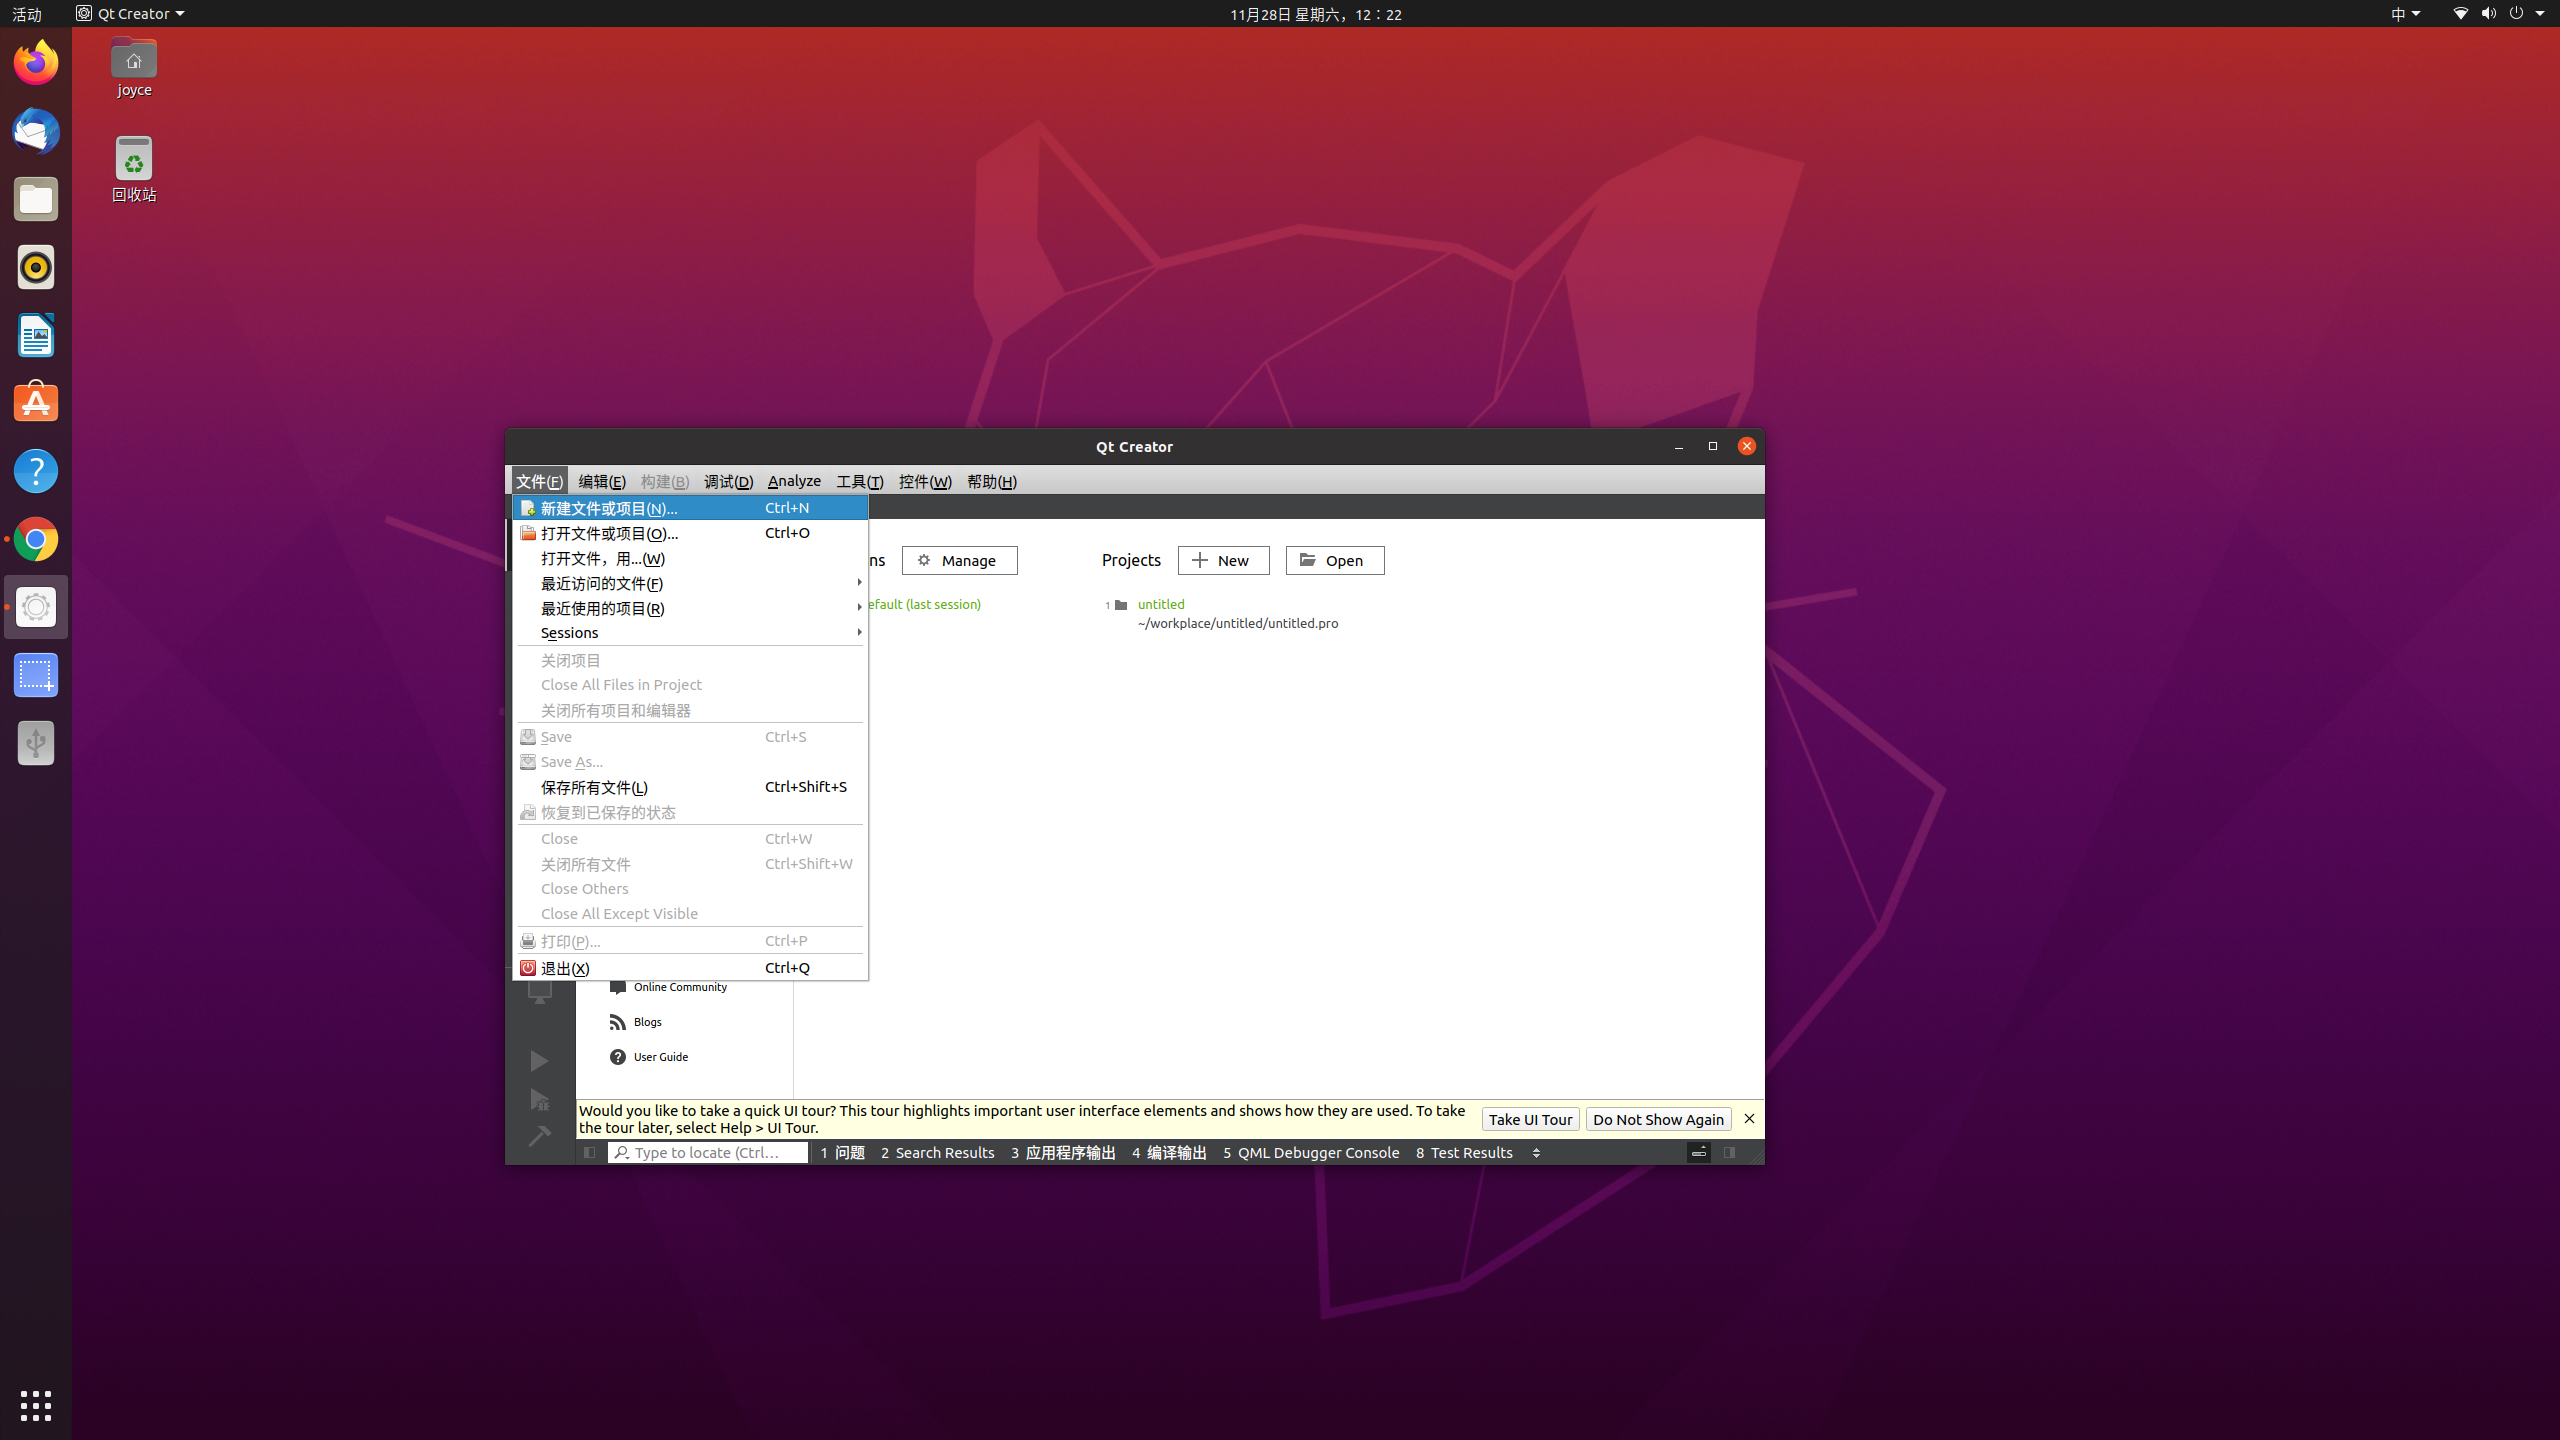Show all applications grid
Screen dimensions: 2560x1440
click(36, 1406)
